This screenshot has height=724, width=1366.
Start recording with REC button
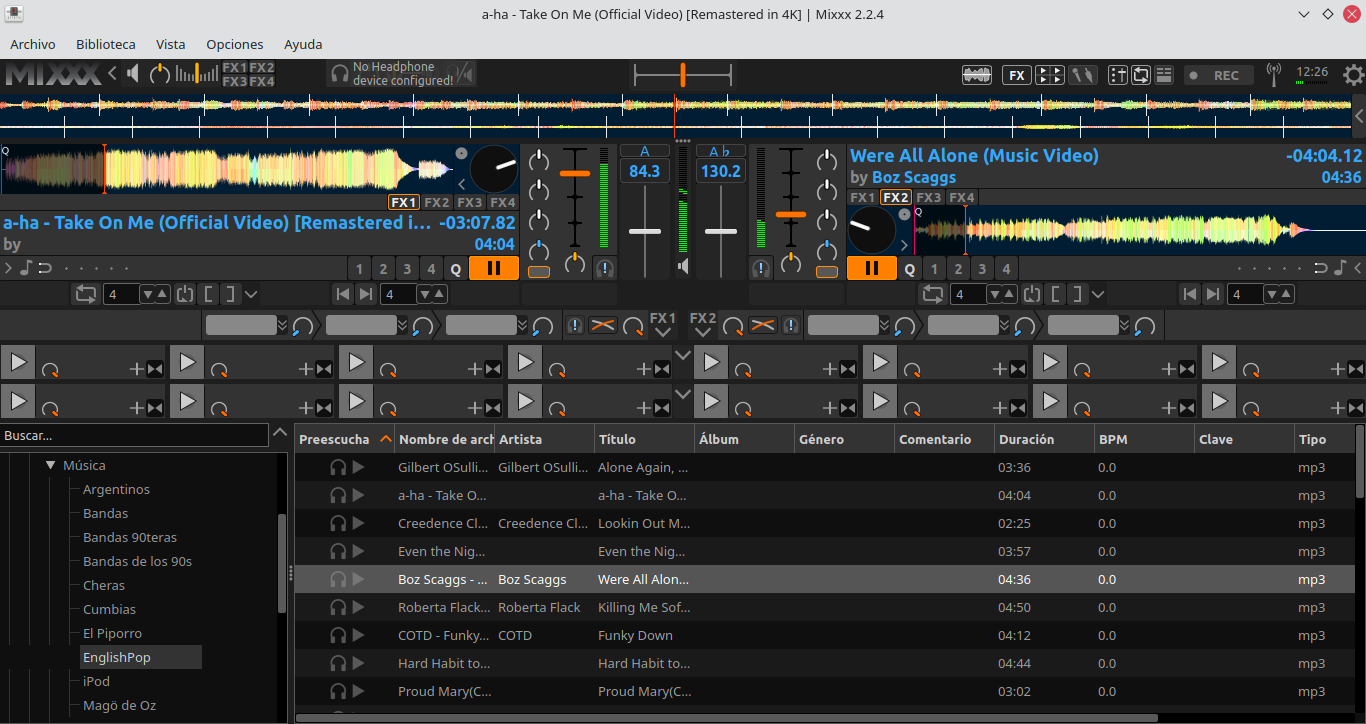click(x=1216, y=75)
